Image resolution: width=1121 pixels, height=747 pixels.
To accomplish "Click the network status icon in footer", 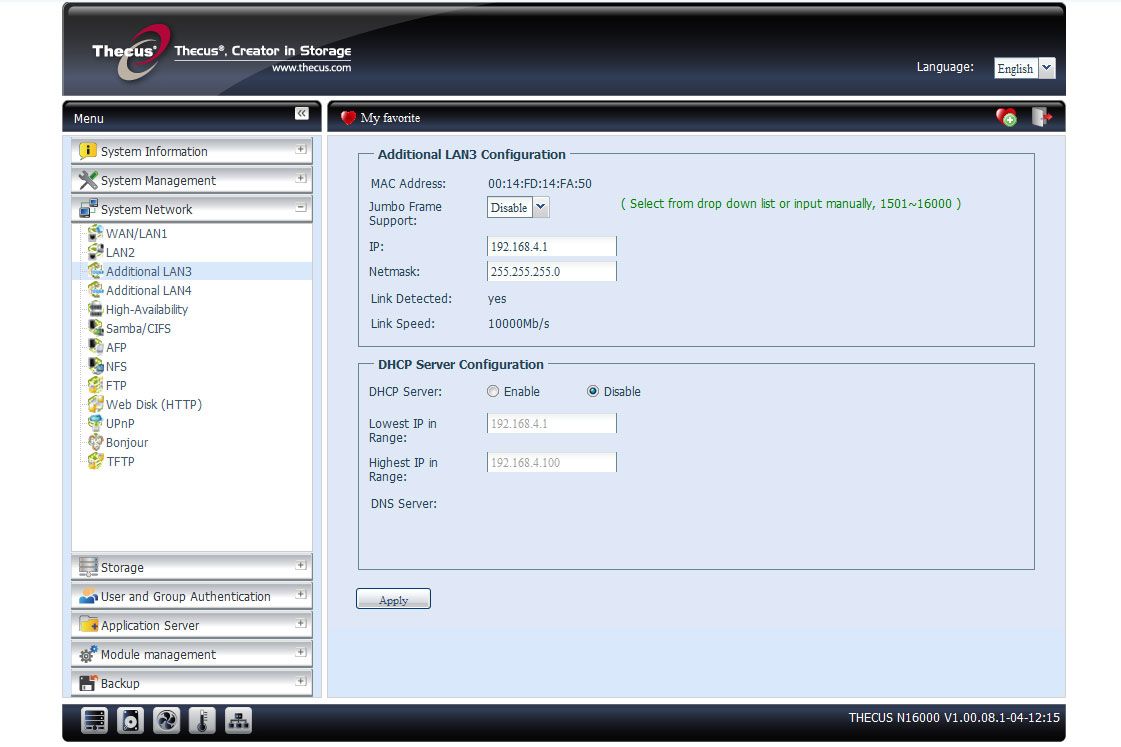I will tap(238, 721).
